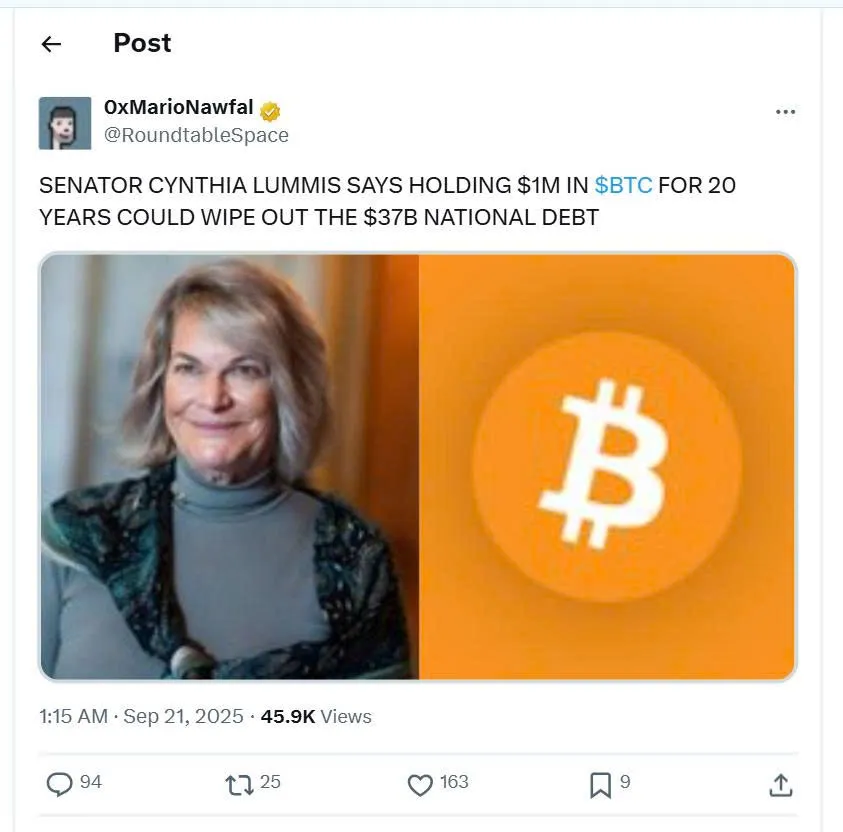Screen dimensions: 843x832
Task: Visit the @RoundtableSpace handle
Action: pyautogui.click(x=196, y=135)
